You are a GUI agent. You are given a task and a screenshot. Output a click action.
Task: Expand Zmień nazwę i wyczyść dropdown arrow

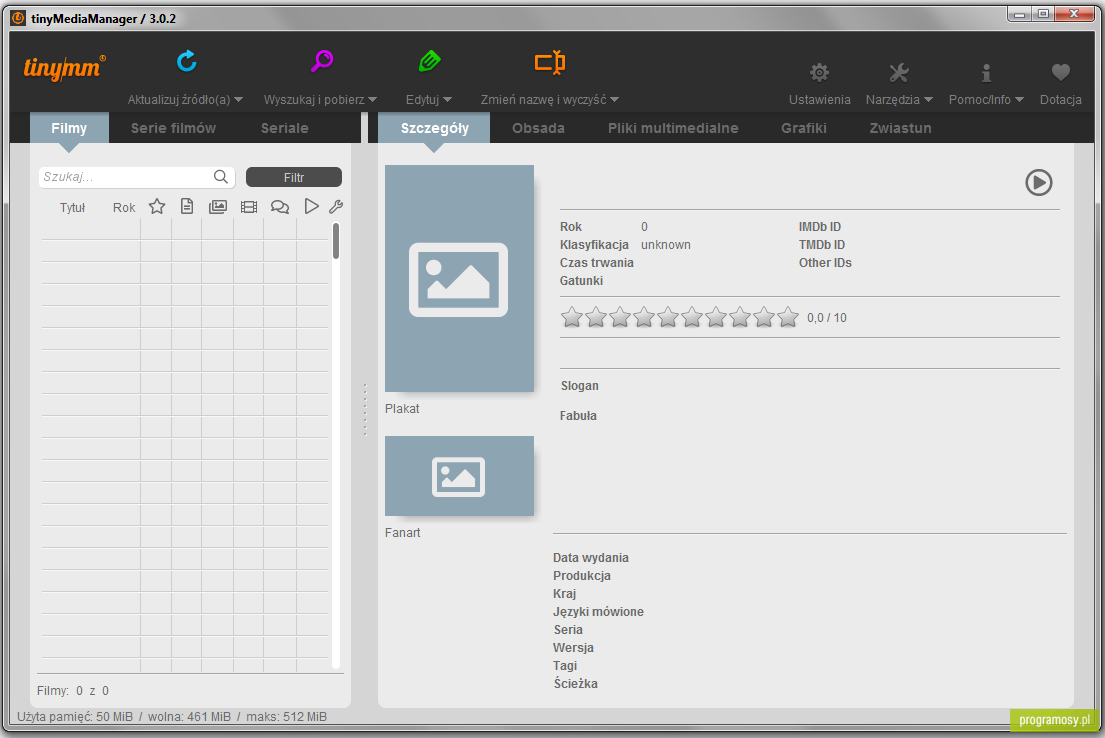(615, 100)
